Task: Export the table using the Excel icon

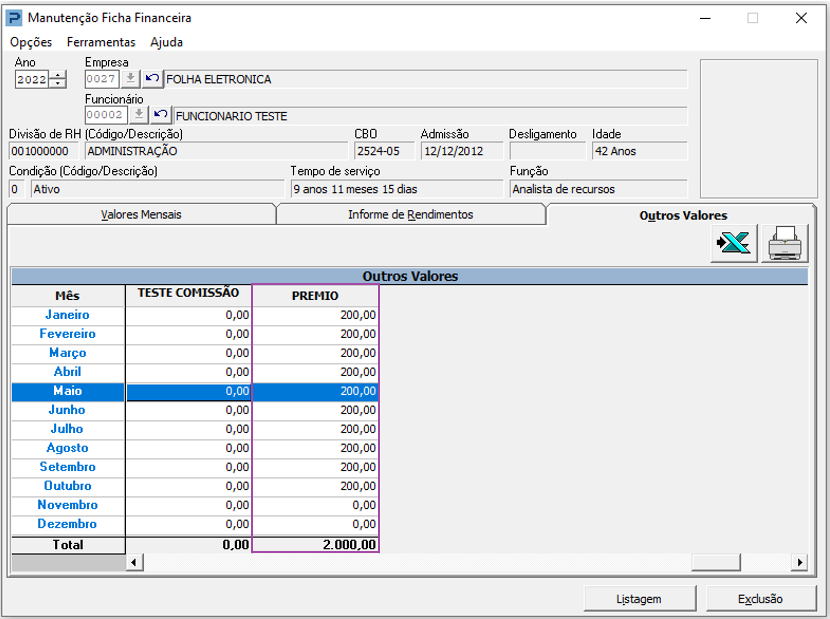Action: point(734,243)
